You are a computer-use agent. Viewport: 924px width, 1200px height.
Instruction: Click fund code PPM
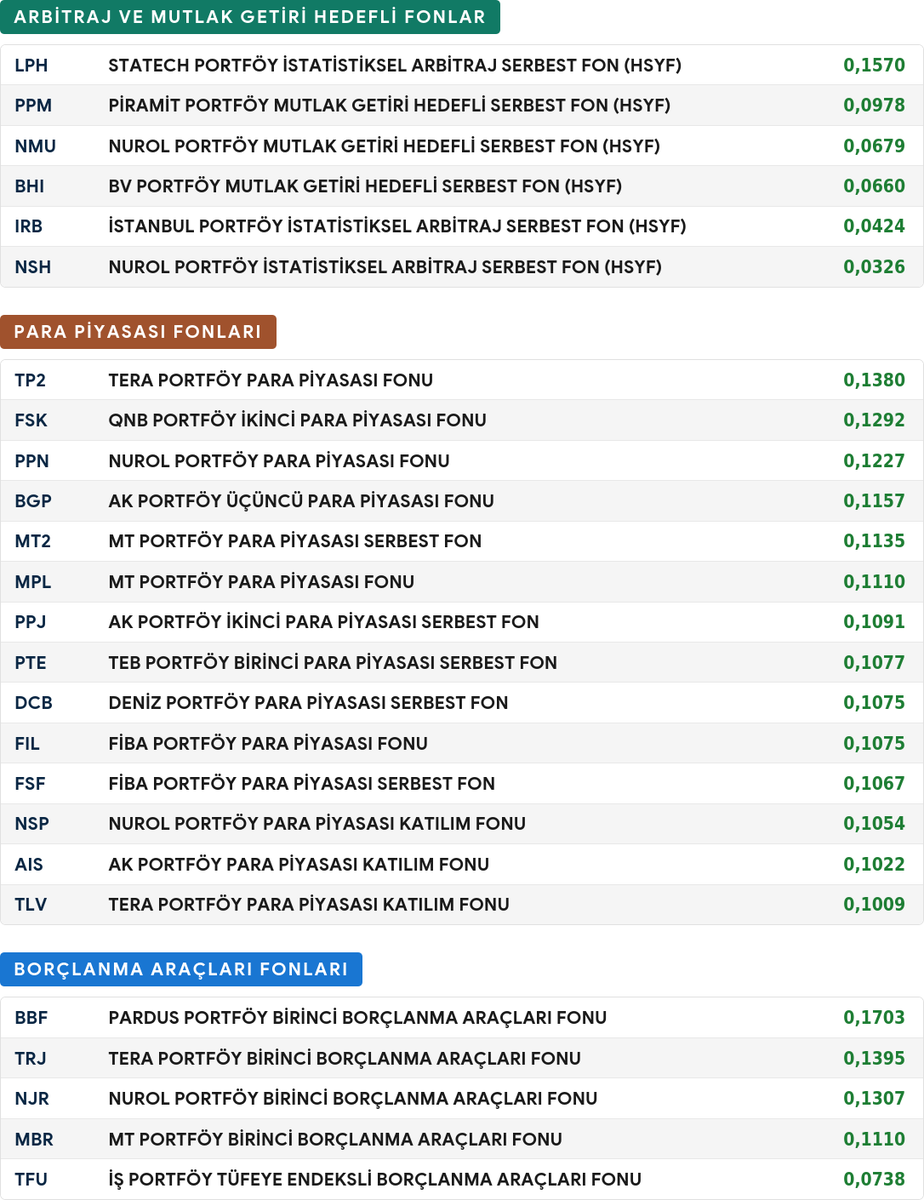33,105
